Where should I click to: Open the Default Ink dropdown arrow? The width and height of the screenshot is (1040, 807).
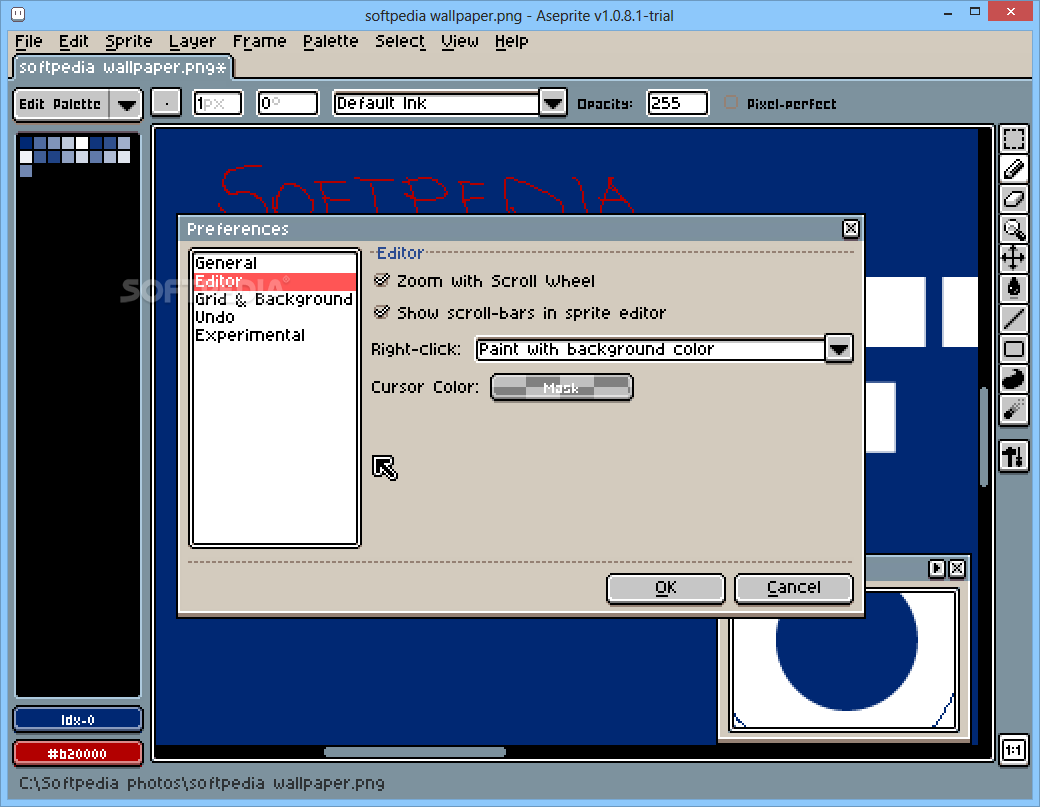click(x=552, y=103)
